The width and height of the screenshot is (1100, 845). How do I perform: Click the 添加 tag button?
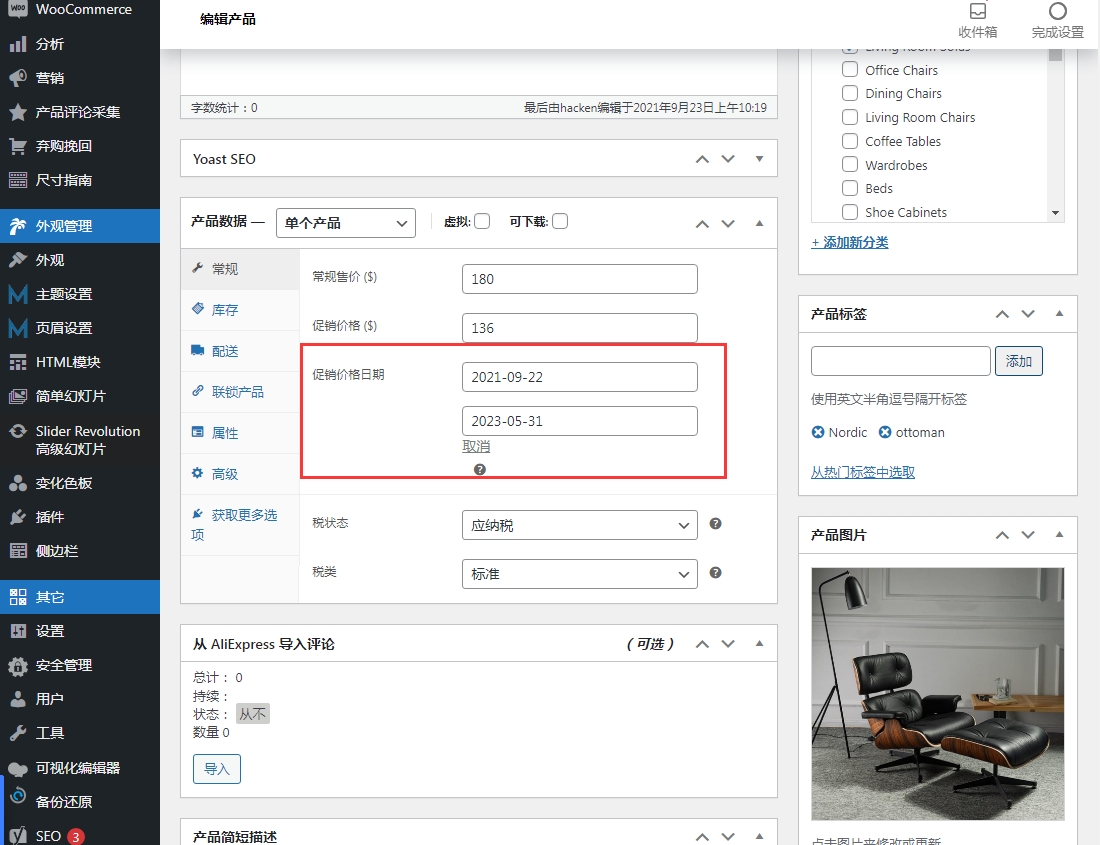[1019, 361]
